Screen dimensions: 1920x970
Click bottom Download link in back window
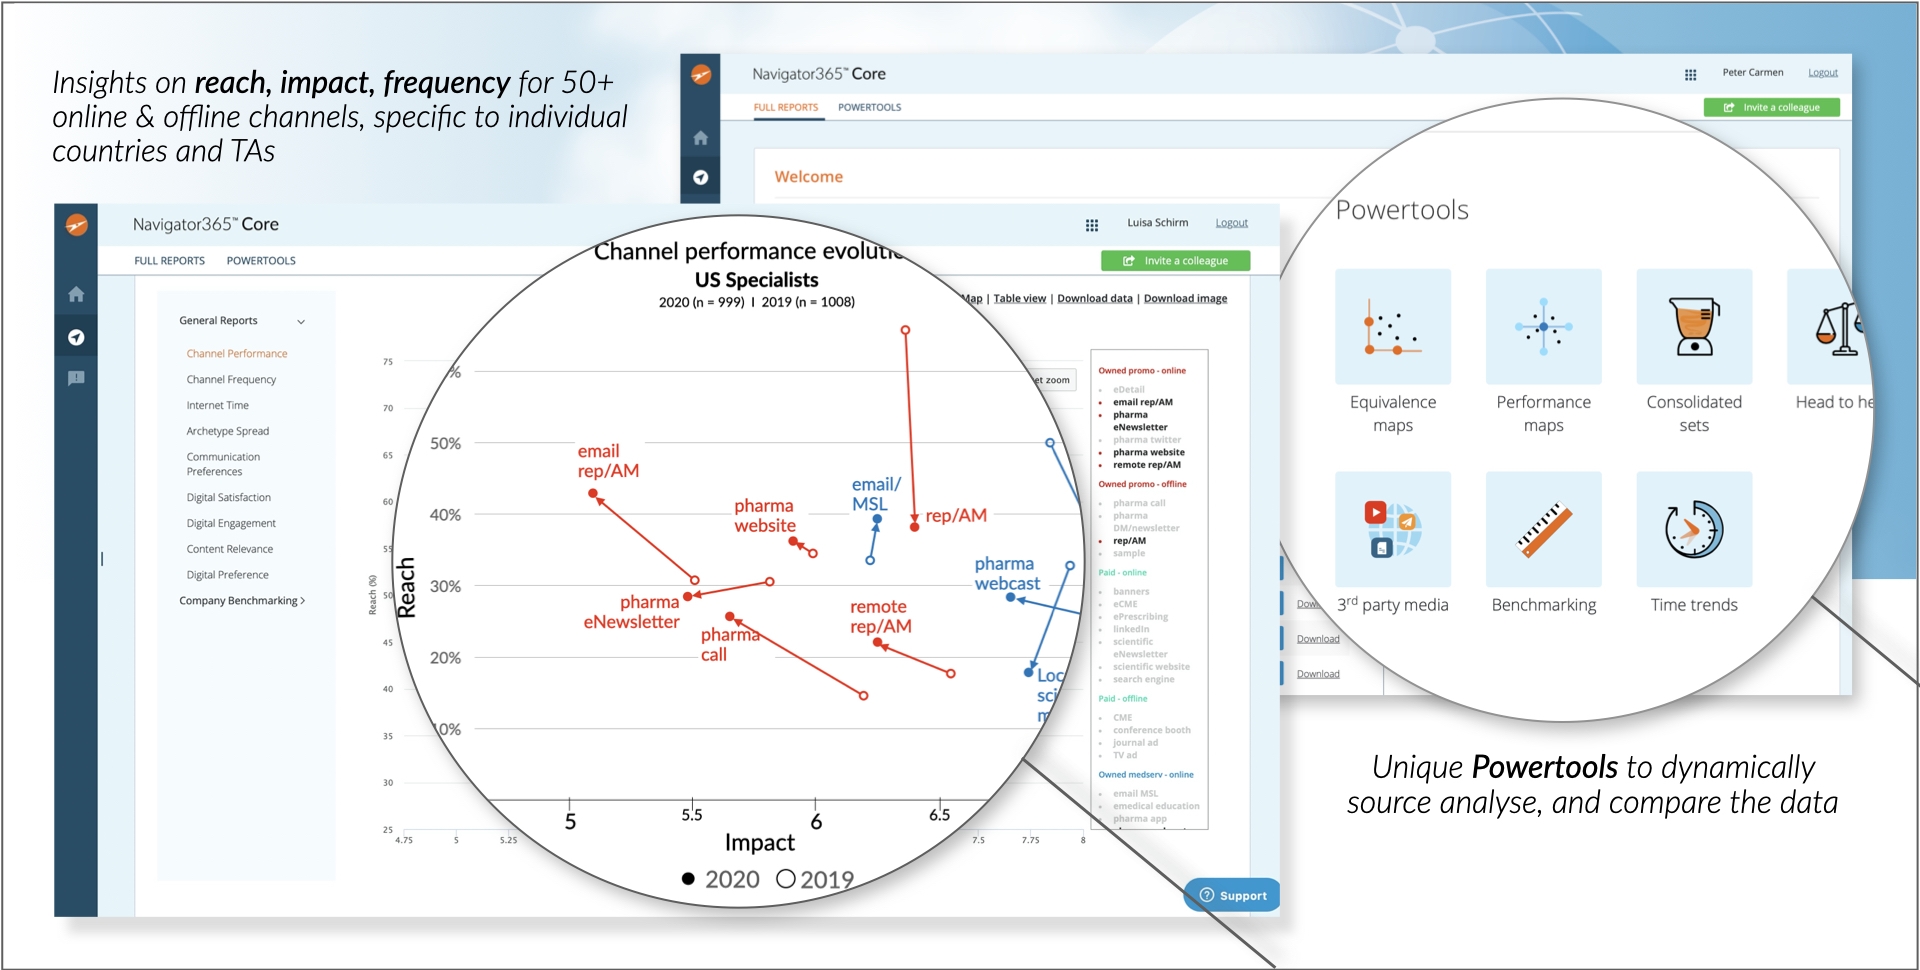[1317, 674]
